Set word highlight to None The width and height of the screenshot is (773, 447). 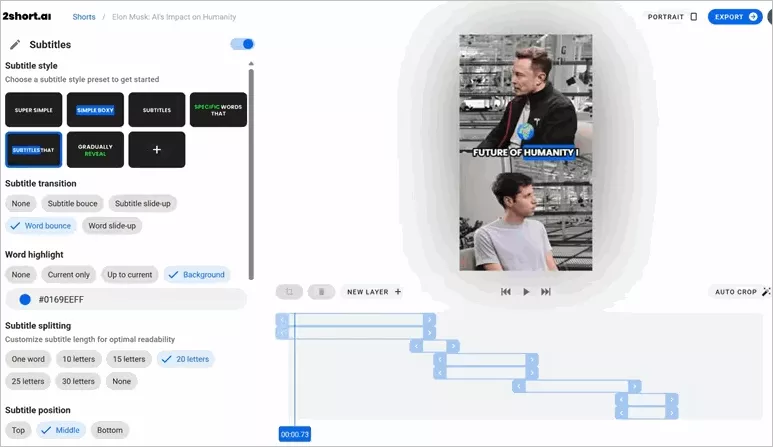pos(21,275)
